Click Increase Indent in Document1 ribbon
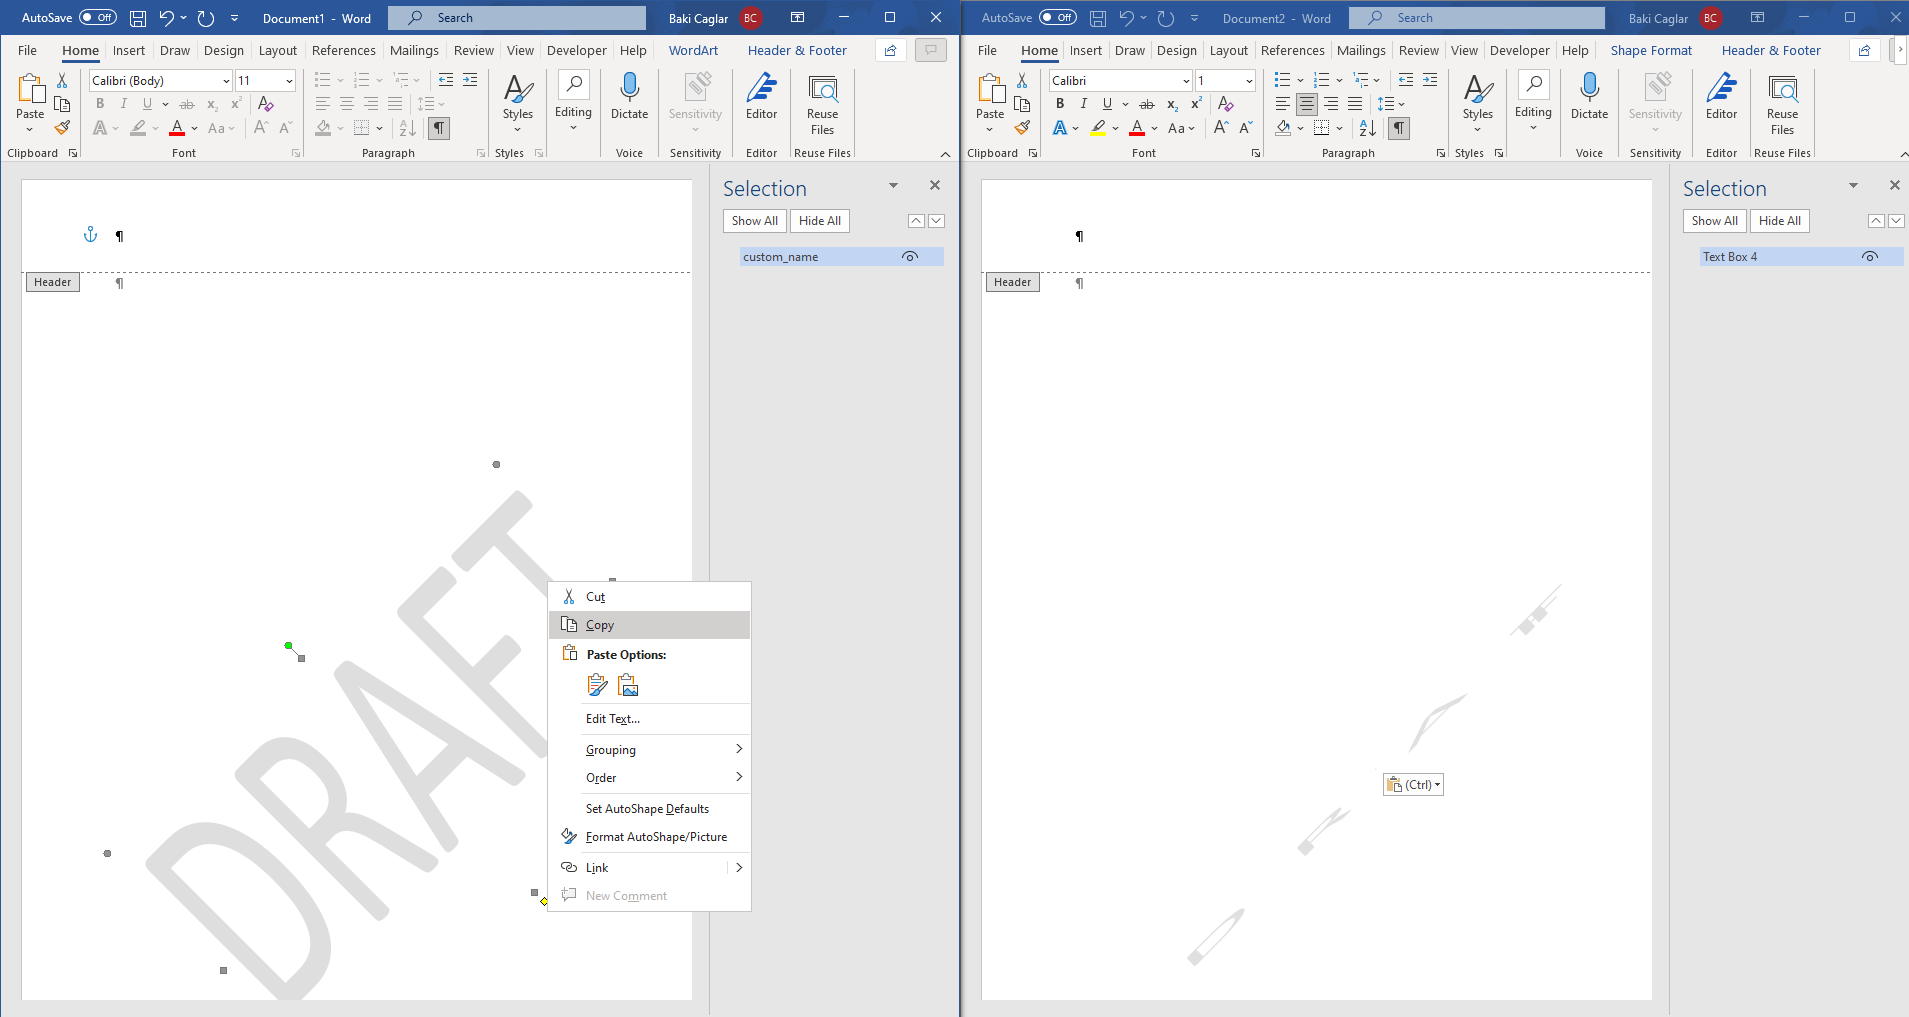The height and width of the screenshot is (1017, 1909). 470,80
